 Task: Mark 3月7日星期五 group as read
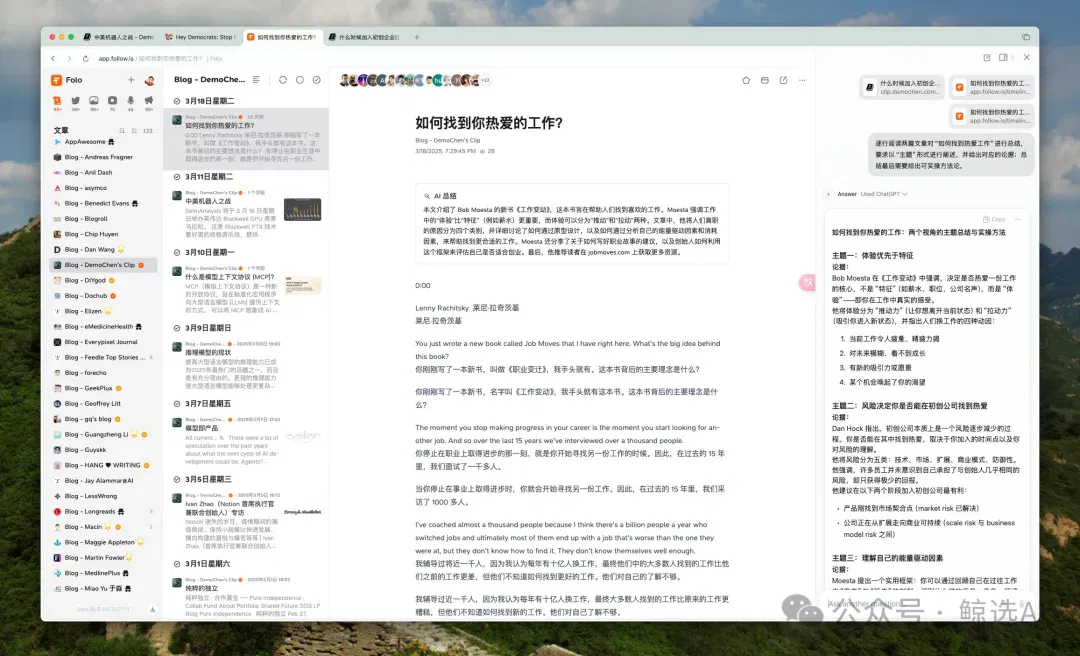tap(177, 404)
